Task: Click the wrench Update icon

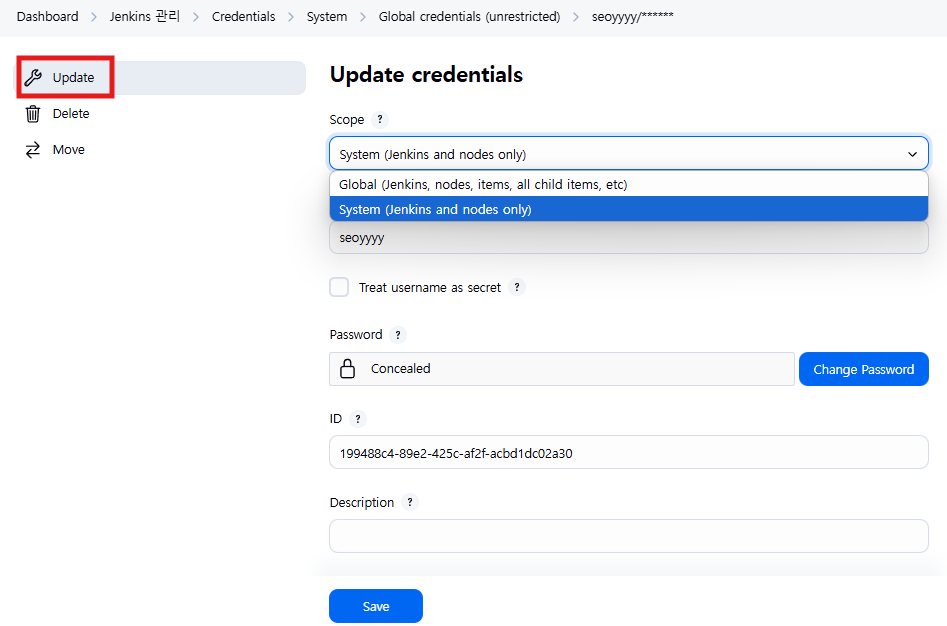Action: (x=33, y=77)
